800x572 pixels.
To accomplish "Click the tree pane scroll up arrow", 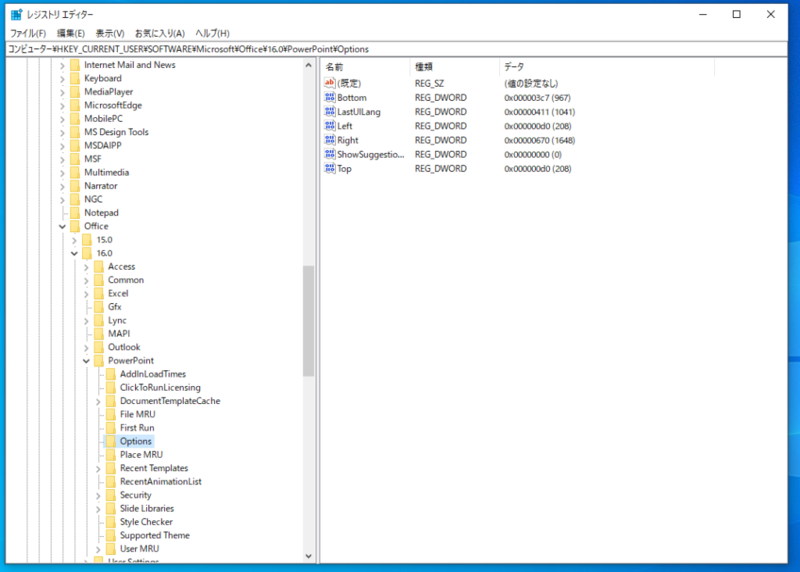I will tap(308, 65).
